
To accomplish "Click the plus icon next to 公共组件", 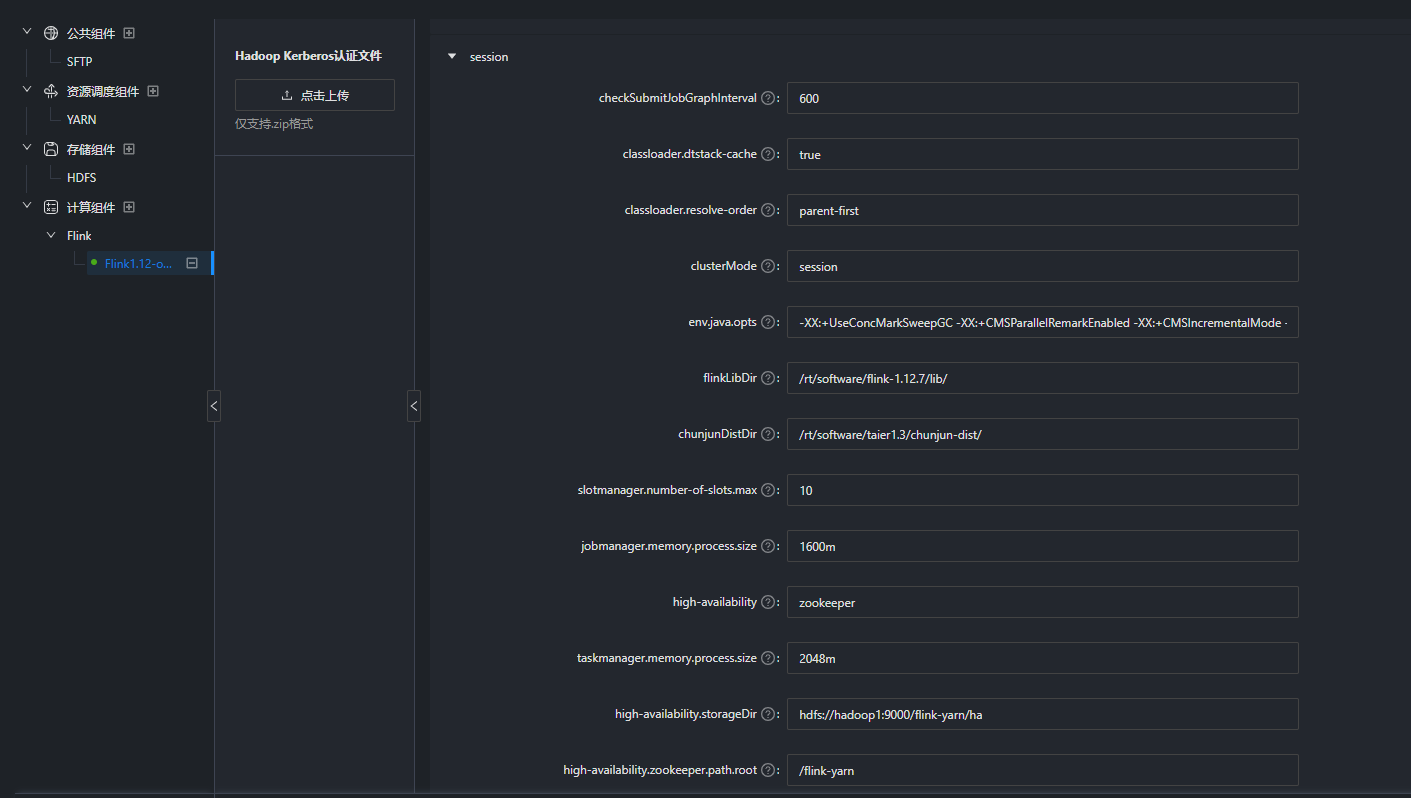I will tap(129, 32).
